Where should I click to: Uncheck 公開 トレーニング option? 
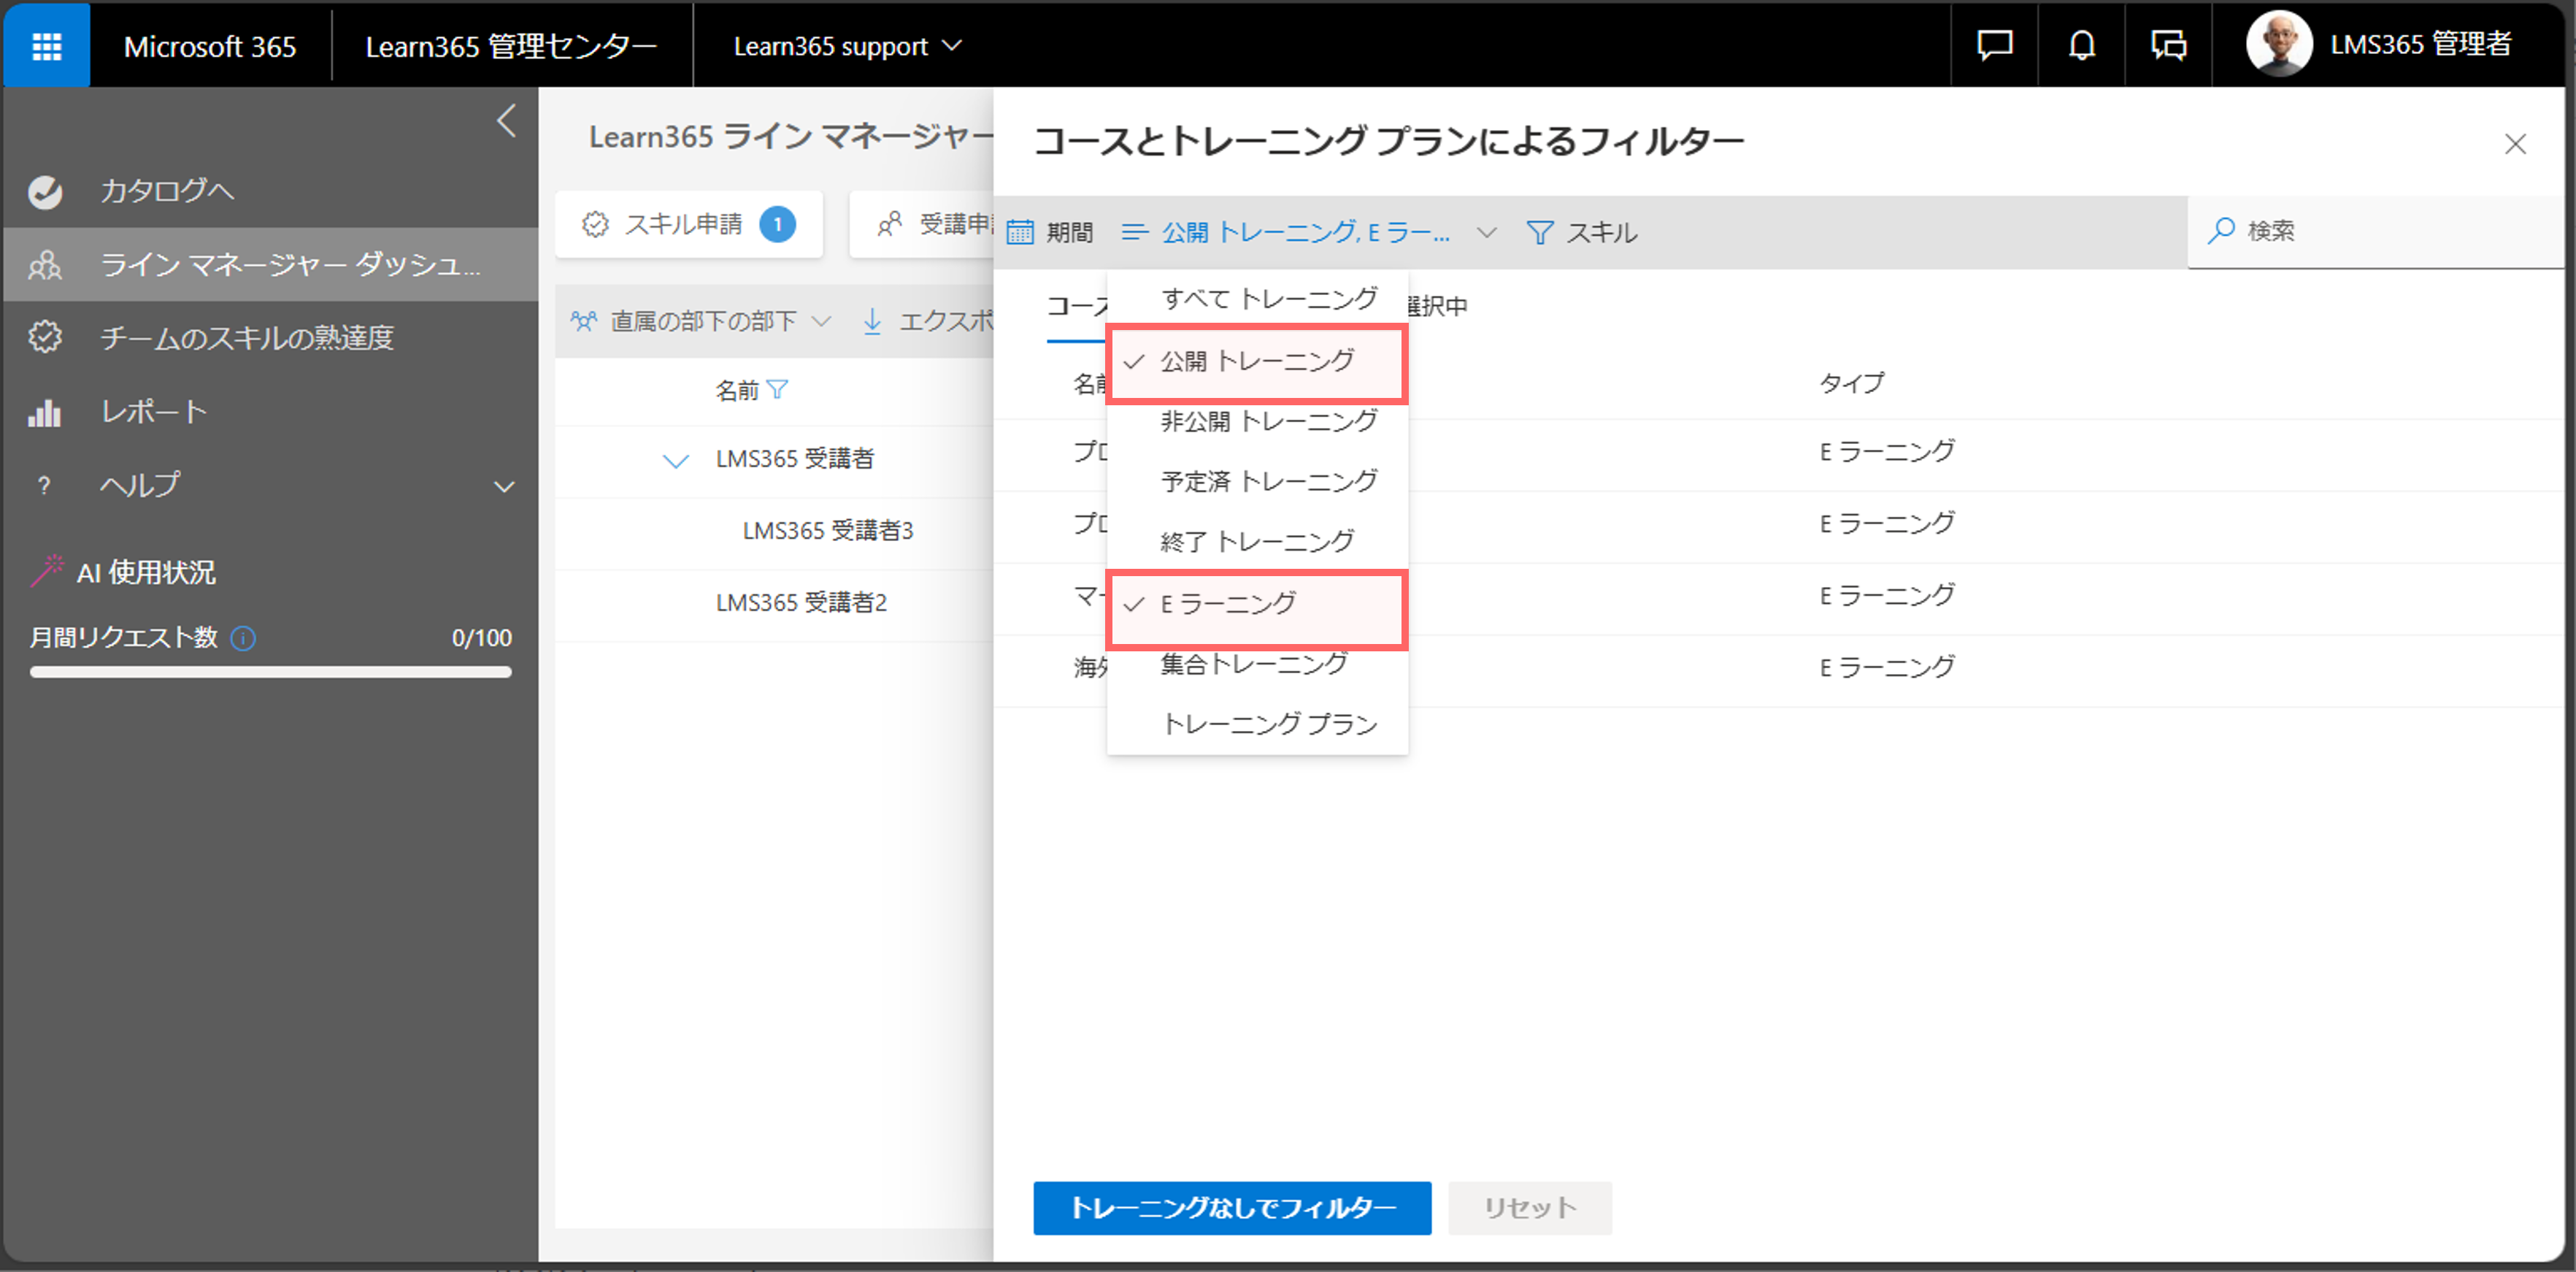pyautogui.click(x=1257, y=361)
